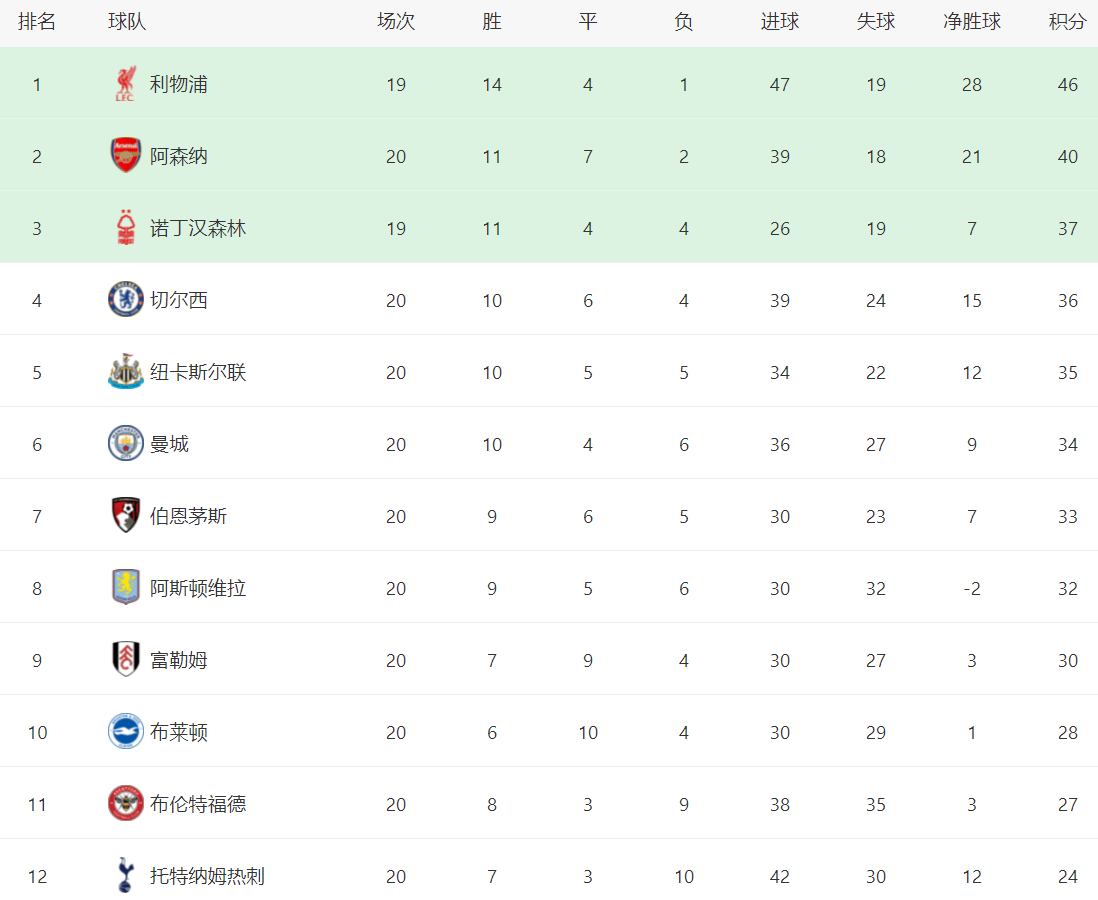Click the Bournemouth club crest icon

126,516
